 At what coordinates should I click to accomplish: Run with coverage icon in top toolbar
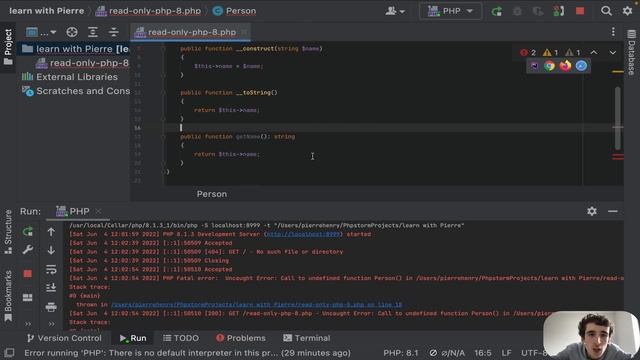pyautogui.click(x=538, y=11)
